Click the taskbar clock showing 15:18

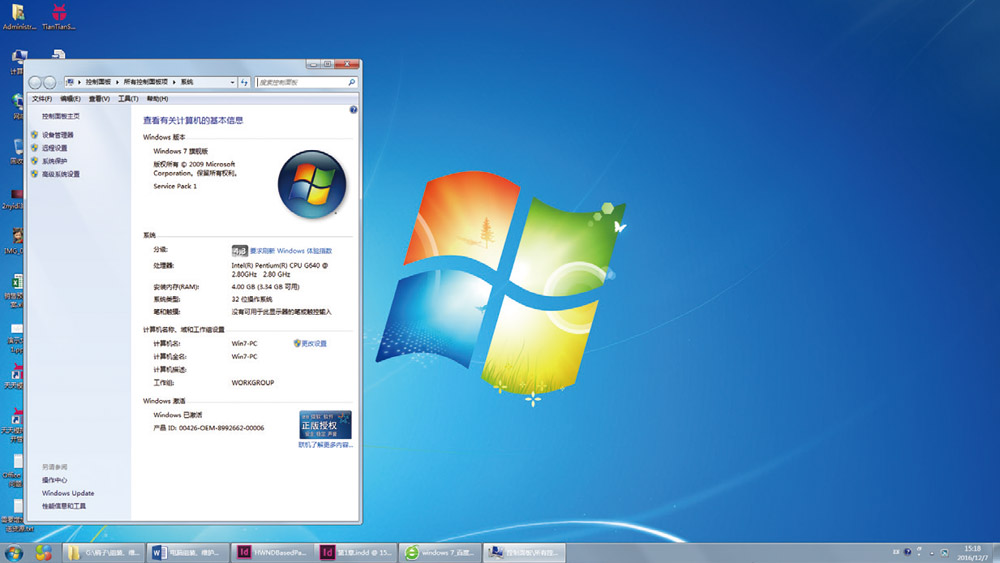(973, 553)
